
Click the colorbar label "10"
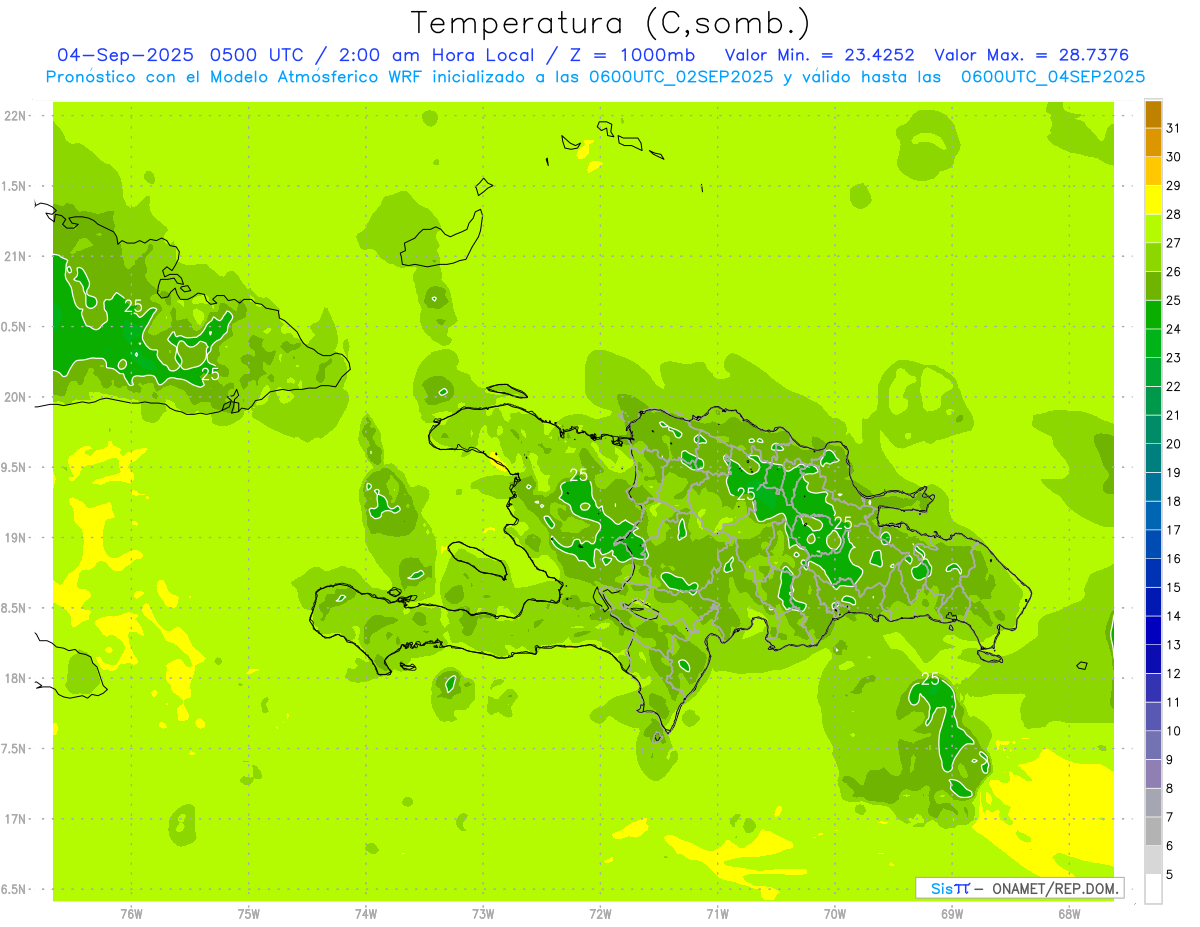[1174, 731]
